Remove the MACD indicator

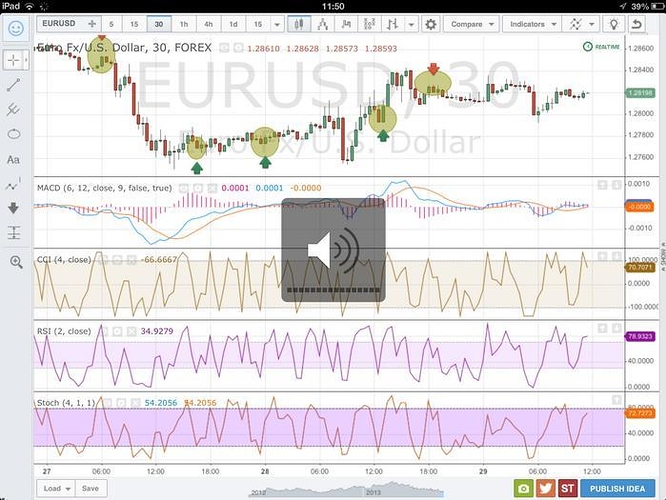tap(212, 188)
